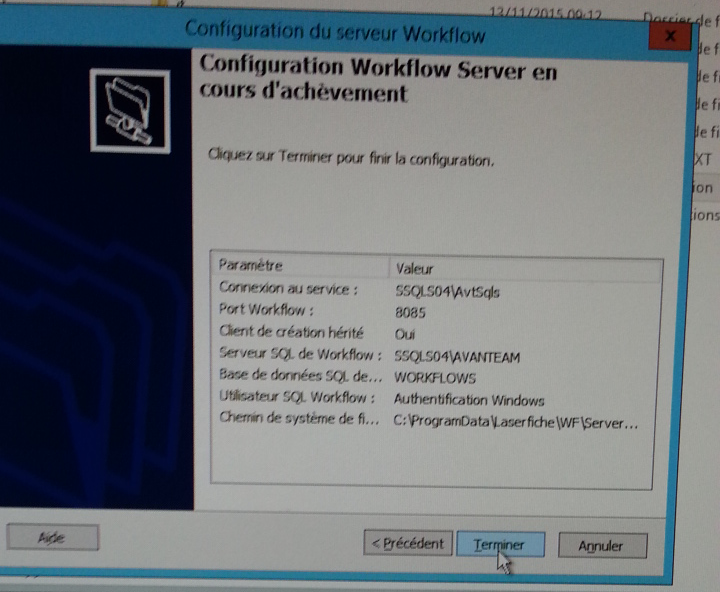The width and height of the screenshot is (720, 592).
Task: Go back with the Précédent button
Action: coord(408,543)
